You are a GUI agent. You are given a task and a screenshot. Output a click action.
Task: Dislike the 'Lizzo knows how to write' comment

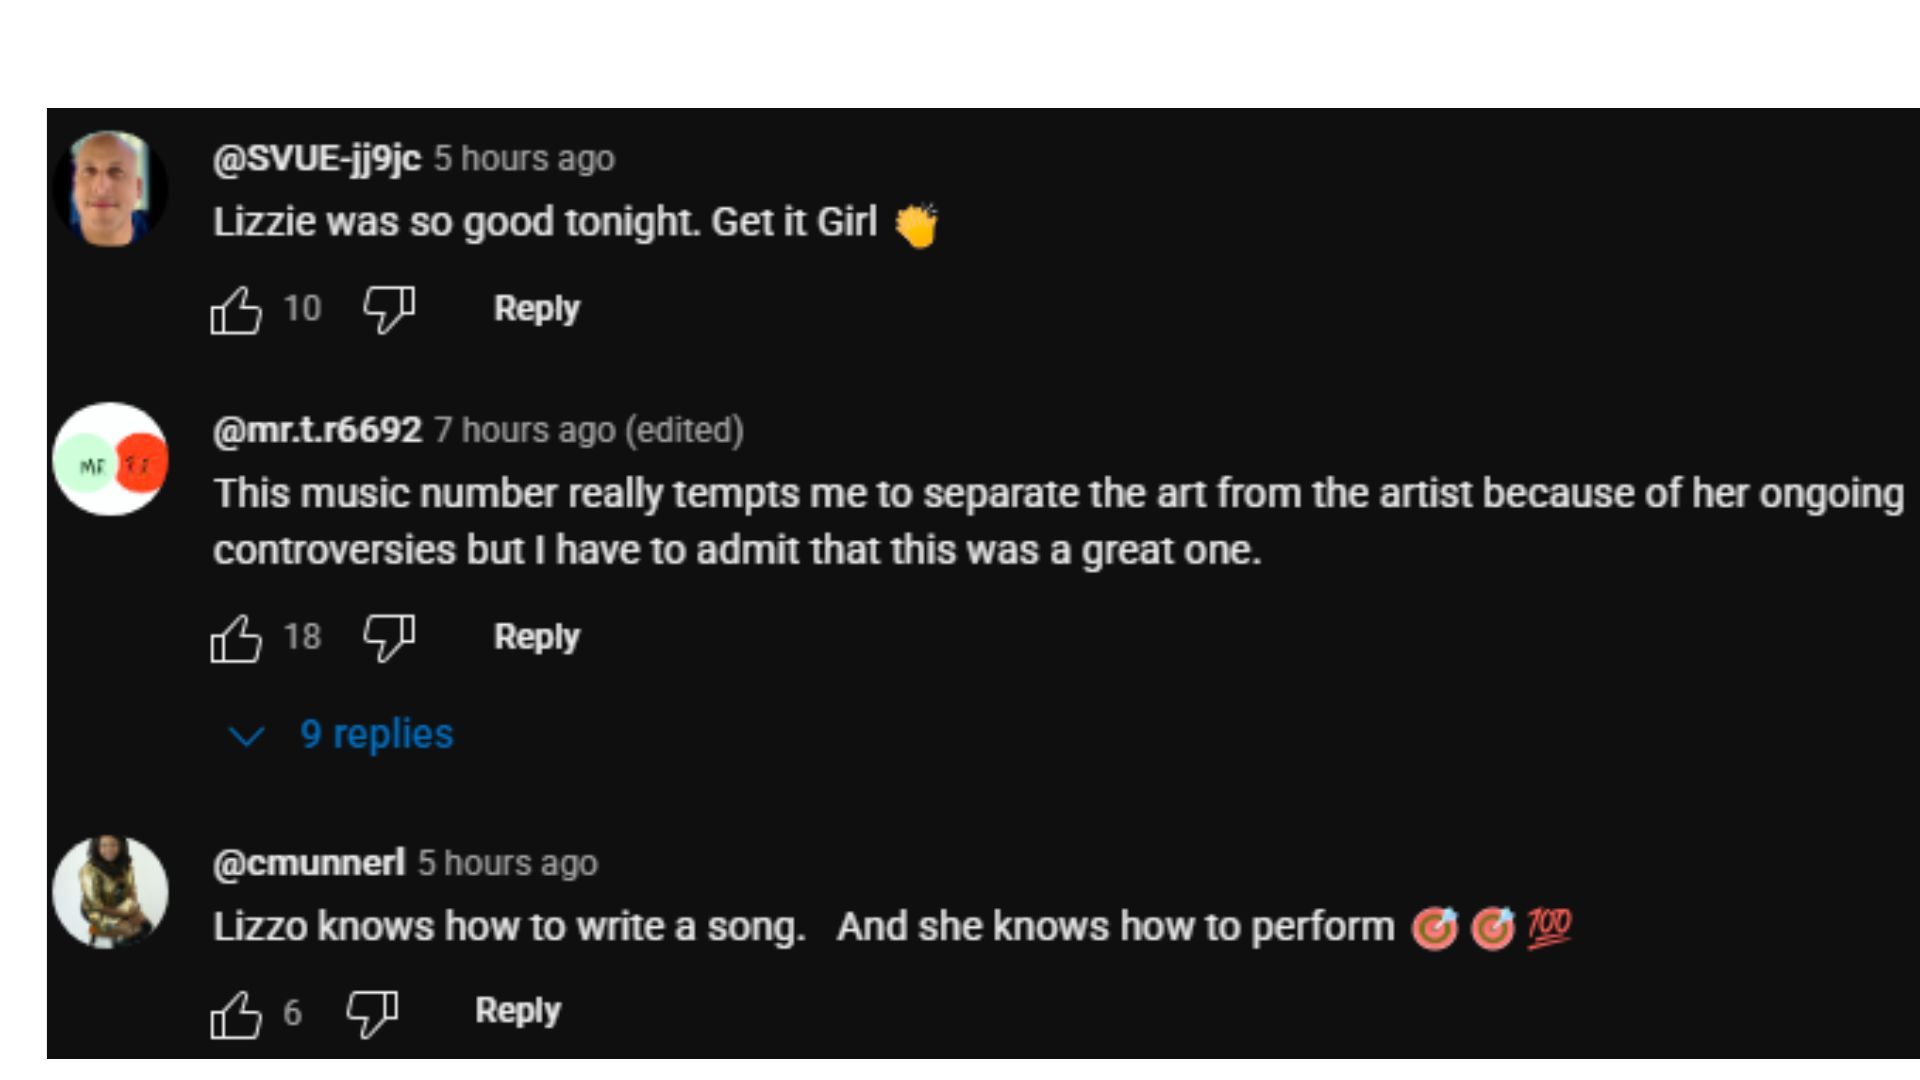(x=372, y=1013)
